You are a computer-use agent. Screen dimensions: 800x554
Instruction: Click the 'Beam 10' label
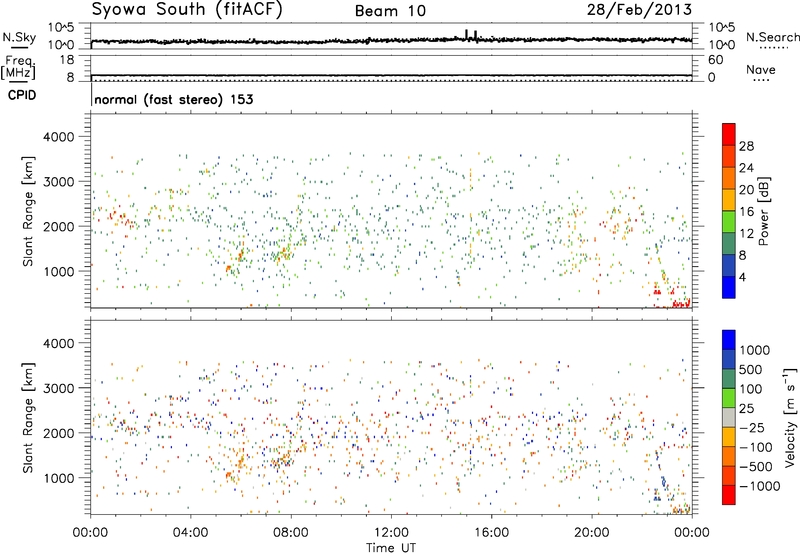pos(390,11)
